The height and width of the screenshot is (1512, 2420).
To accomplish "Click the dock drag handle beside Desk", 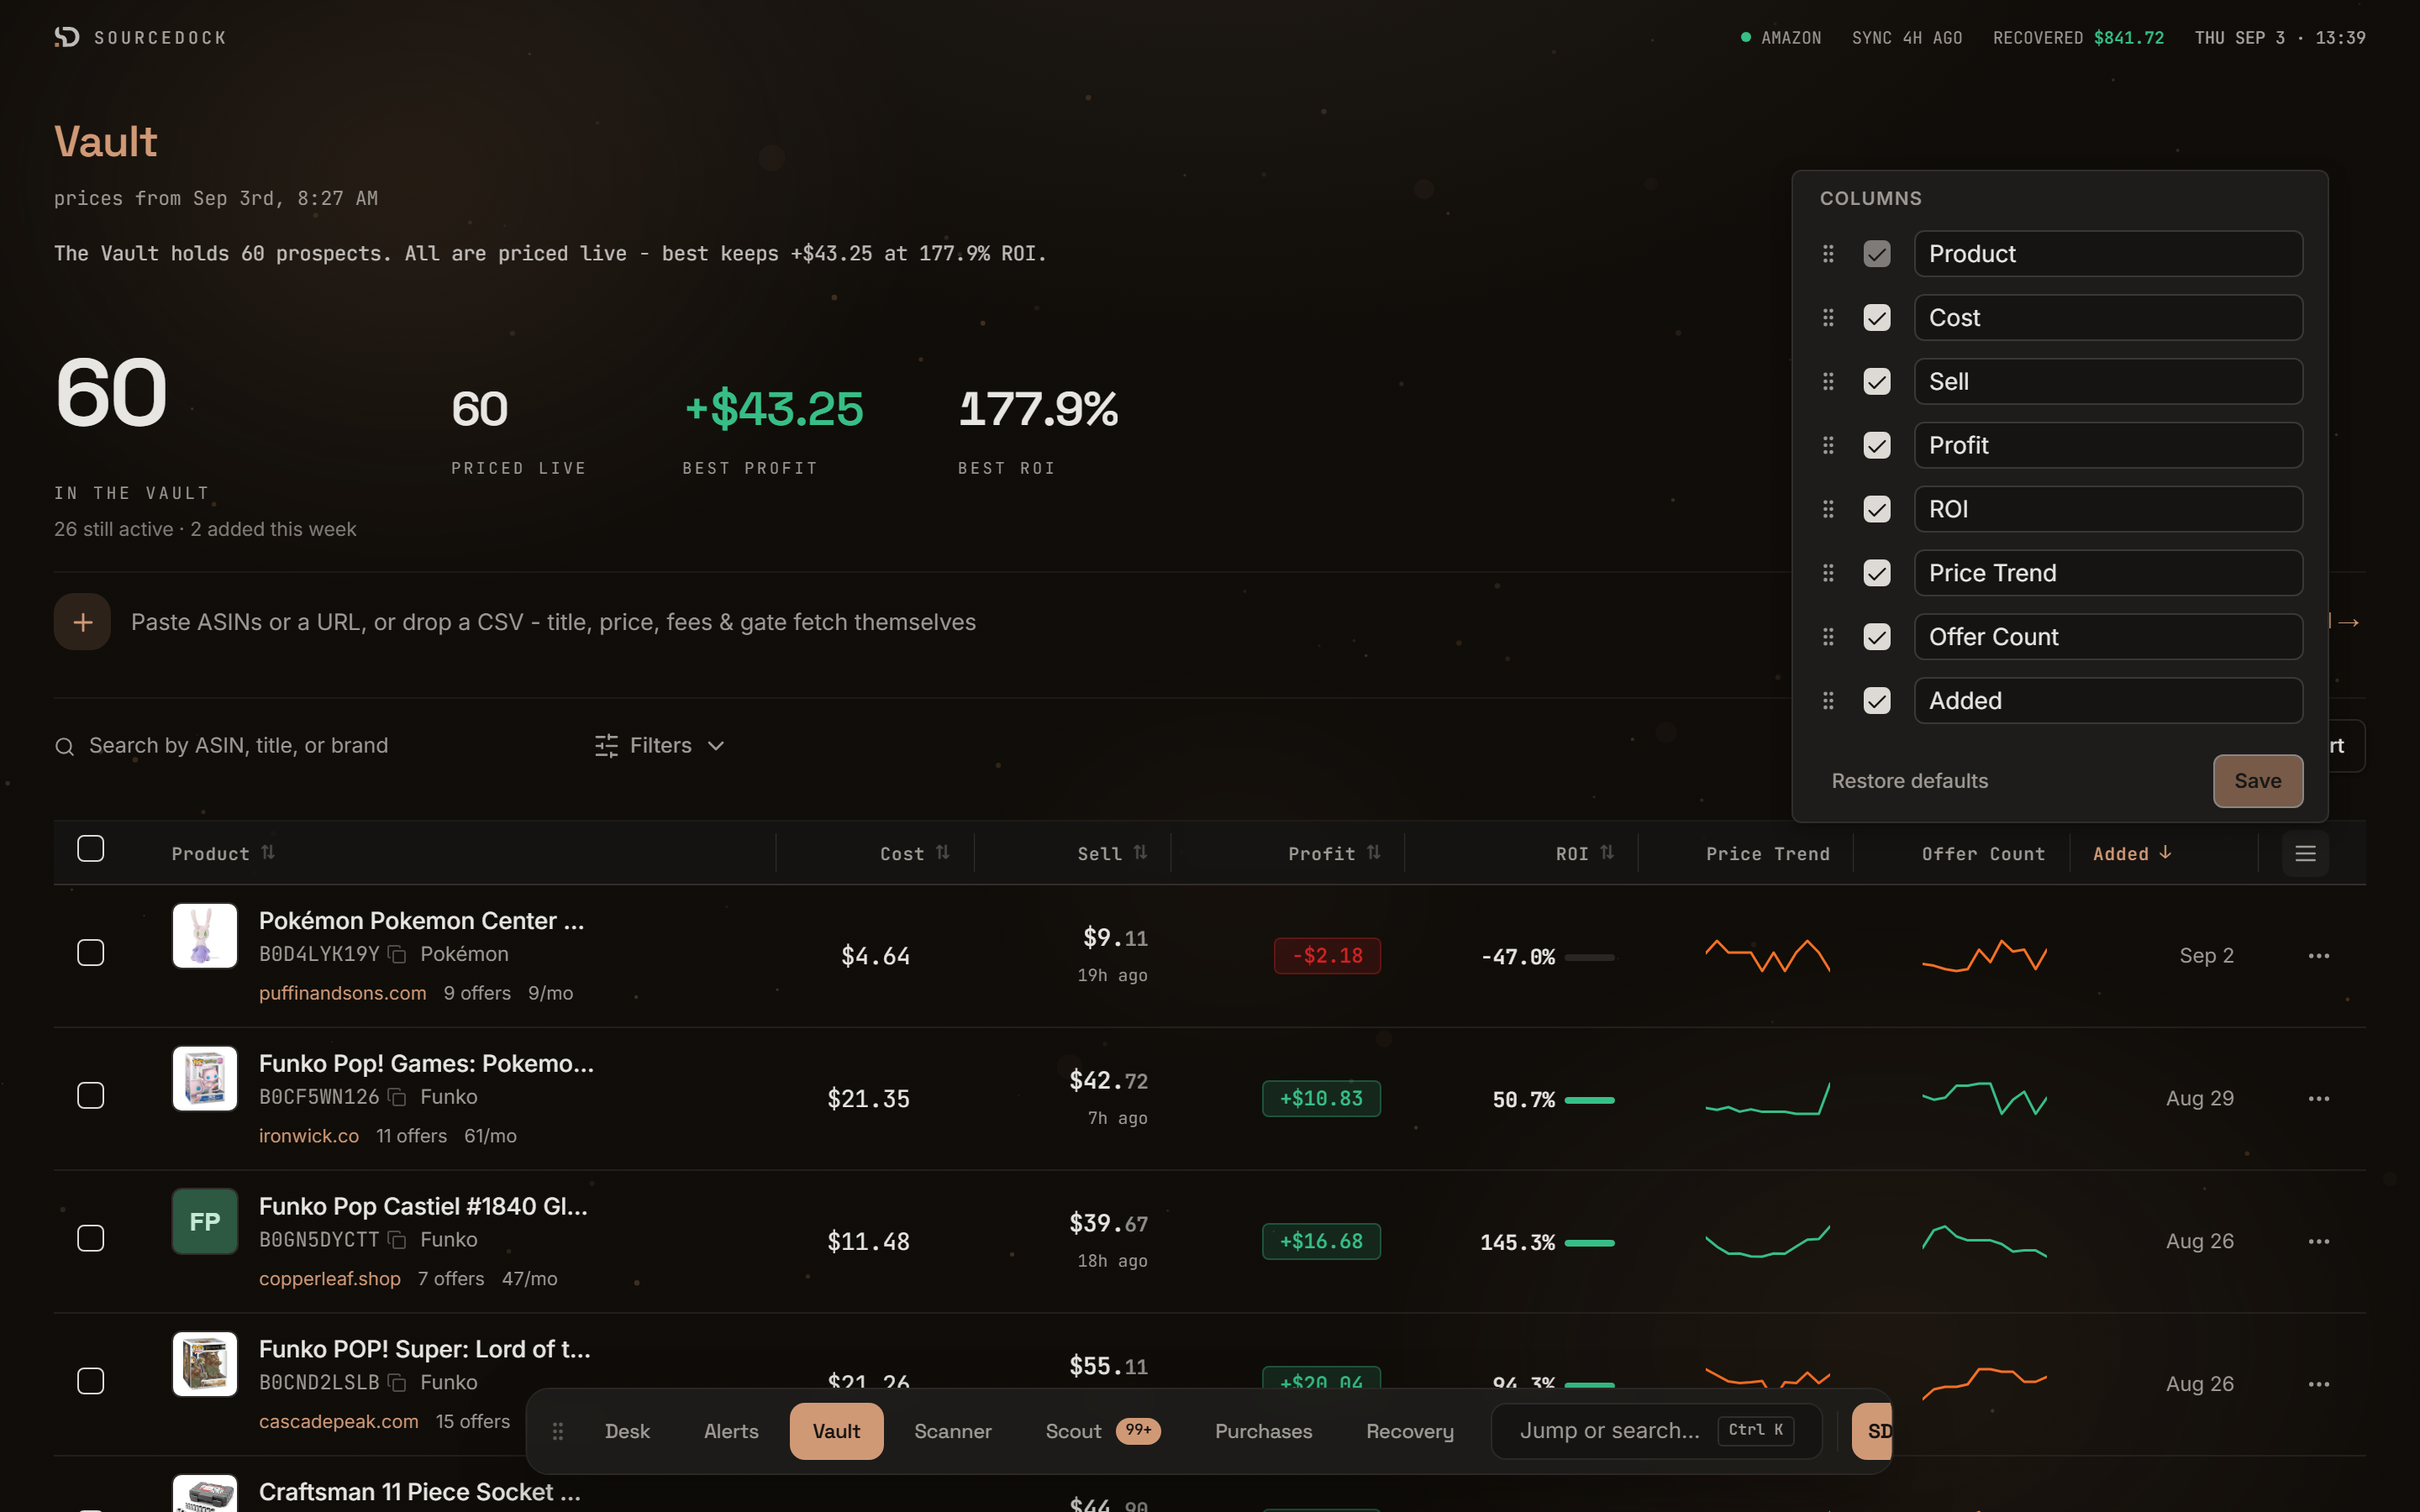I will pyautogui.click(x=558, y=1431).
